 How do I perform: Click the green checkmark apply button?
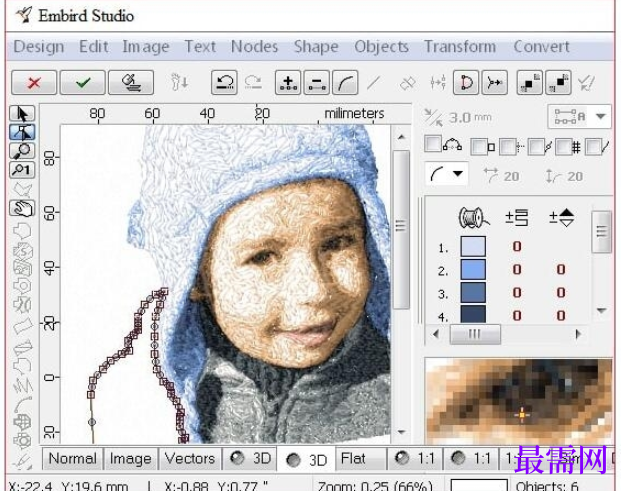coord(83,83)
